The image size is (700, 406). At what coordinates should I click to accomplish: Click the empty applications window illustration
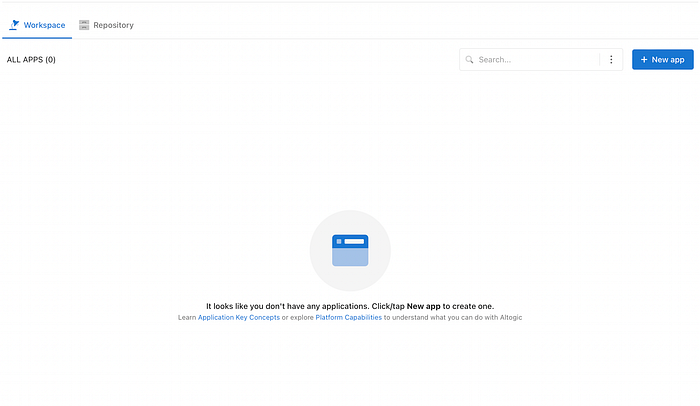tap(350, 251)
